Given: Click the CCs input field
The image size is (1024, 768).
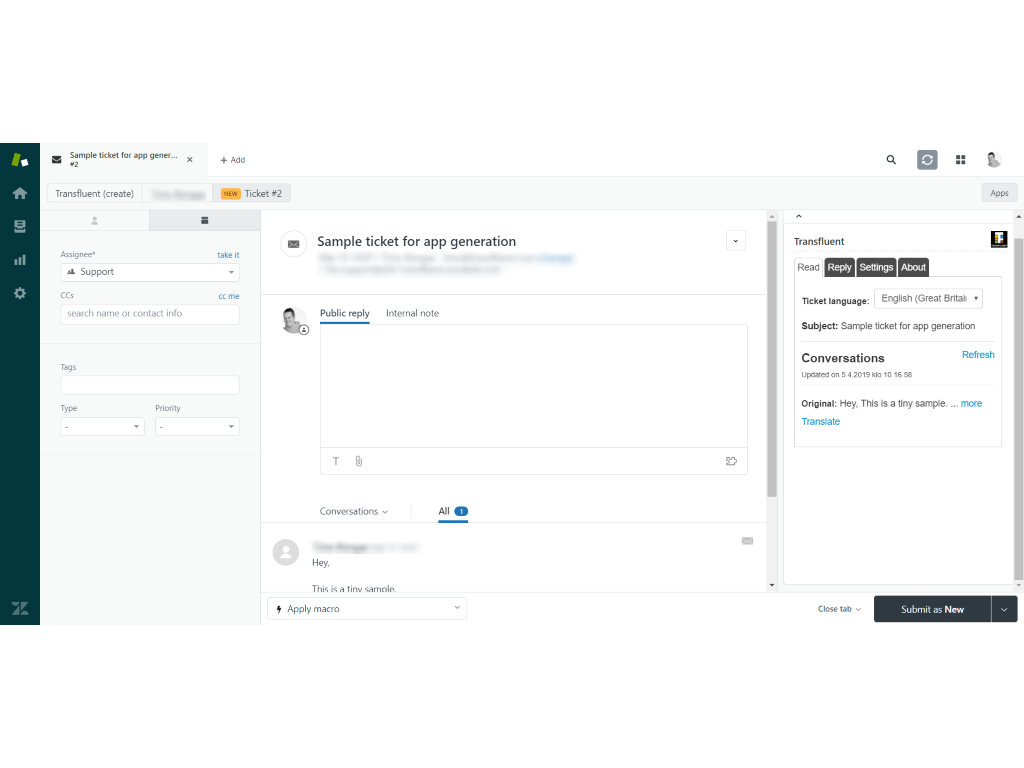Looking at the screenshot, I should point(150,314).
